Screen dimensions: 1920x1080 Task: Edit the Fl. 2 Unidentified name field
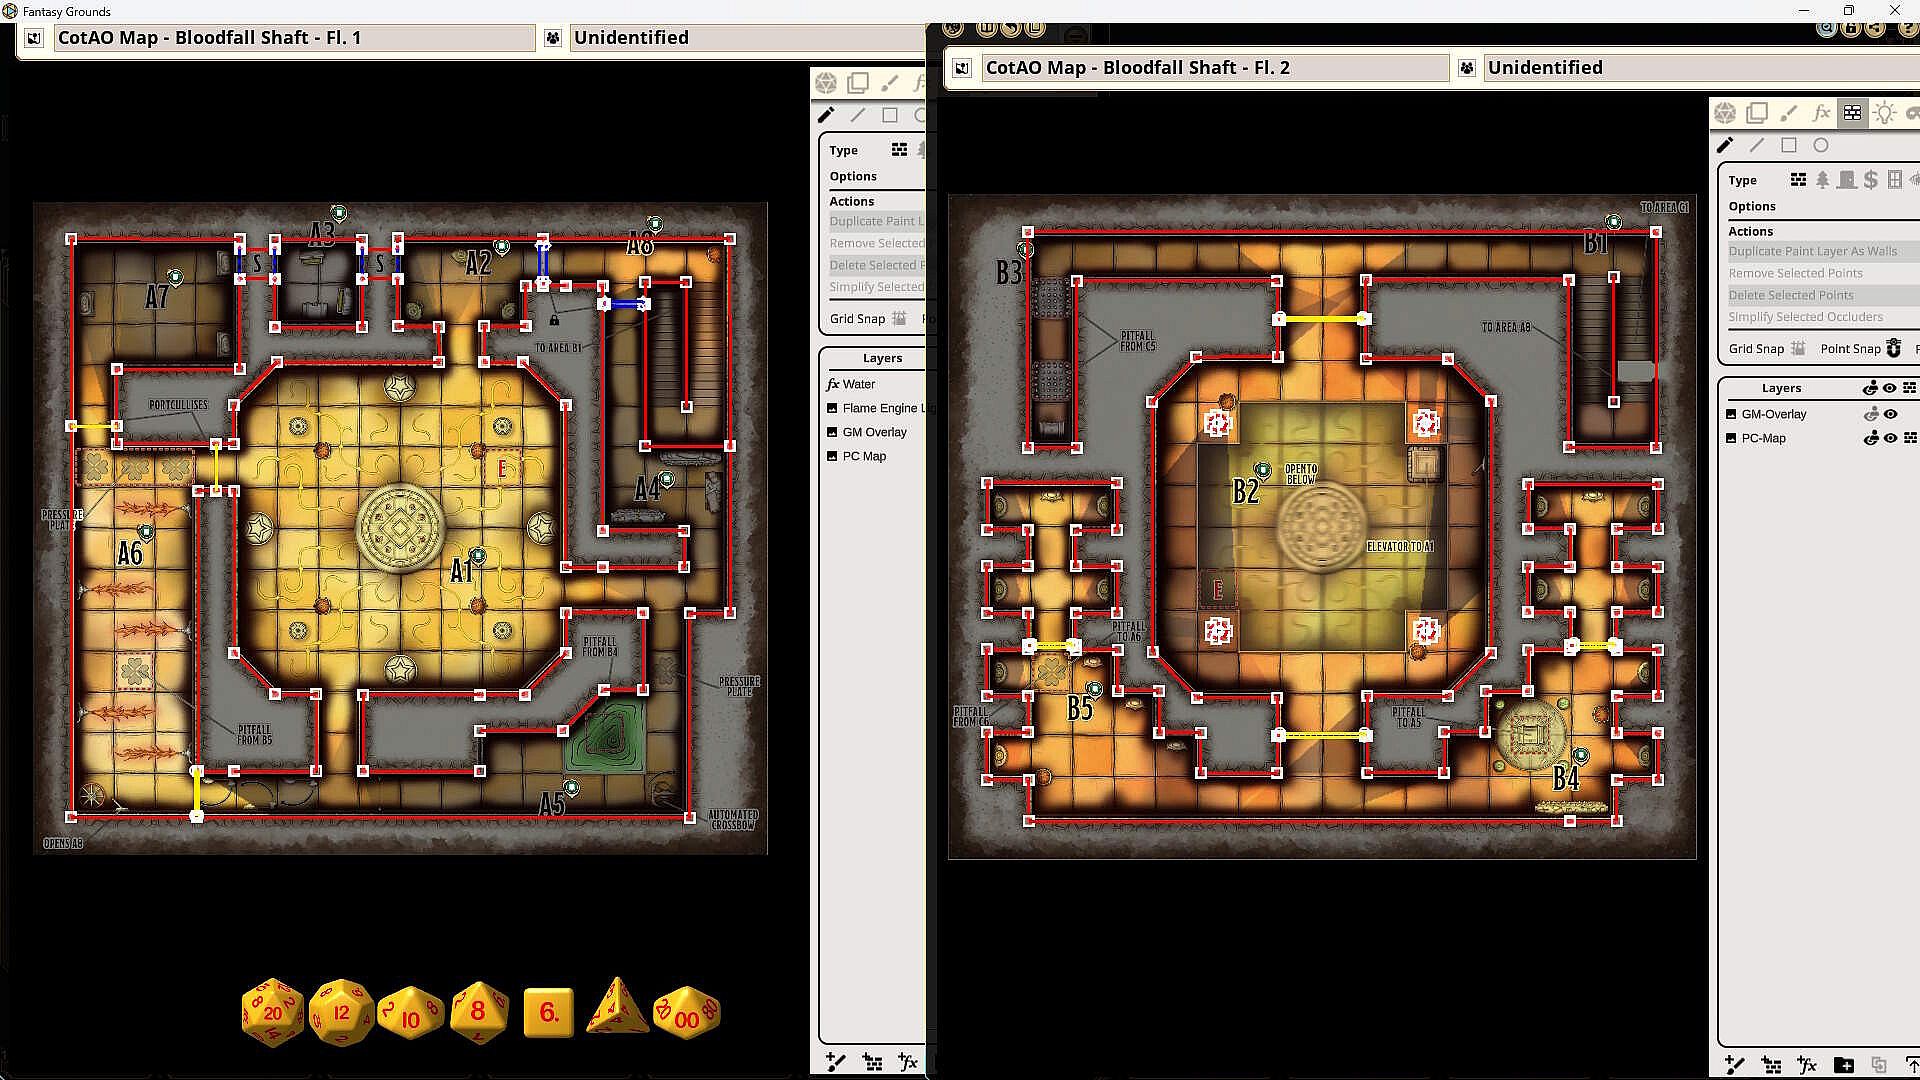[x=1700, y=68]
